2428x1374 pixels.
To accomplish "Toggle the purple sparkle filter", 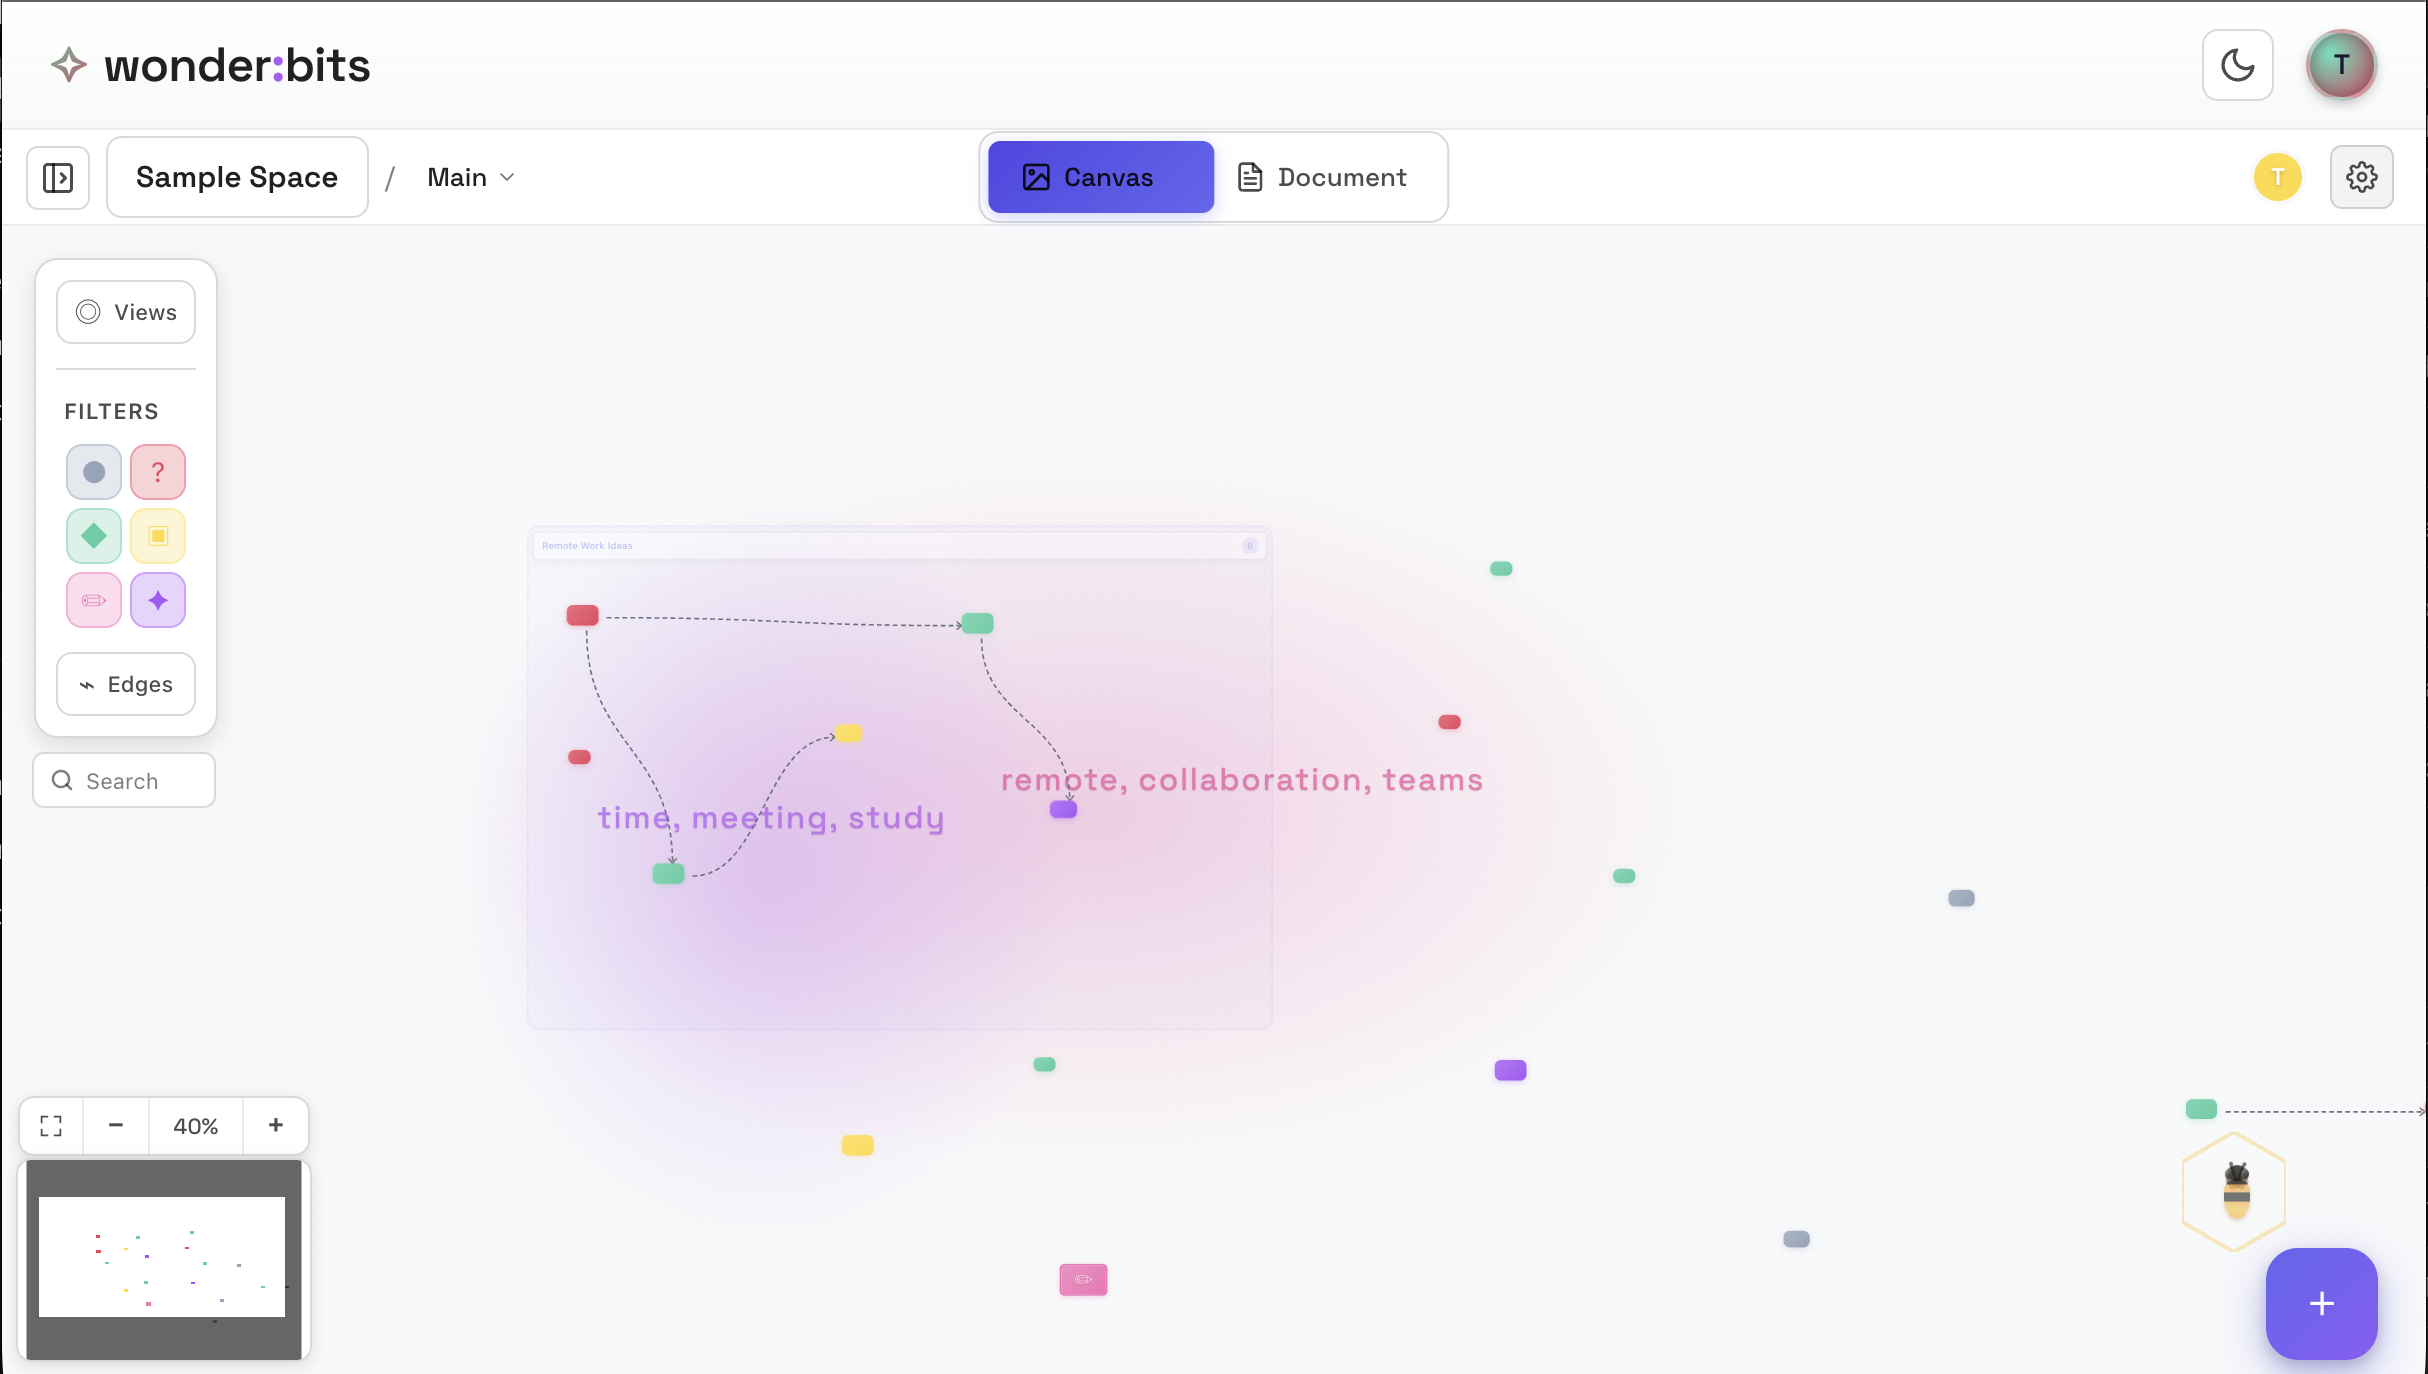I will click(x=158, y=600).
